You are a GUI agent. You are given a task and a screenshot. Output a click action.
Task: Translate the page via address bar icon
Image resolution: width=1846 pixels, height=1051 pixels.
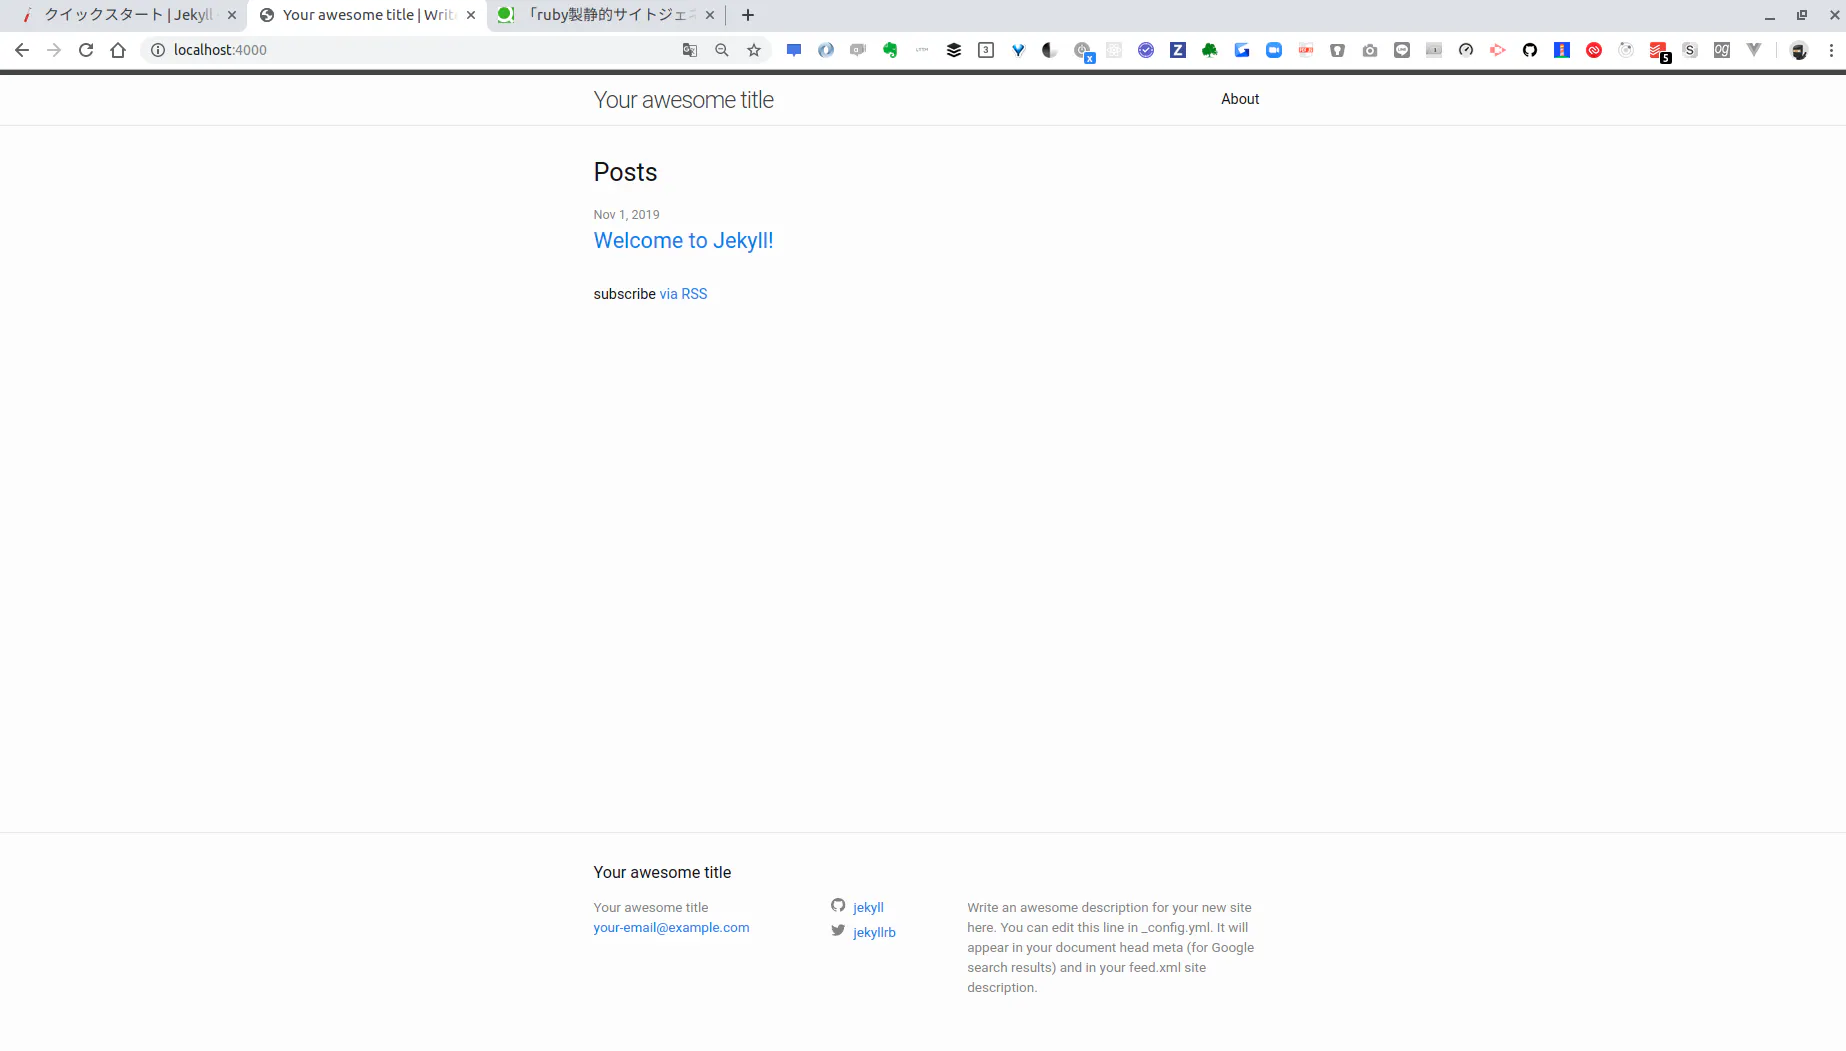point(689,49)
